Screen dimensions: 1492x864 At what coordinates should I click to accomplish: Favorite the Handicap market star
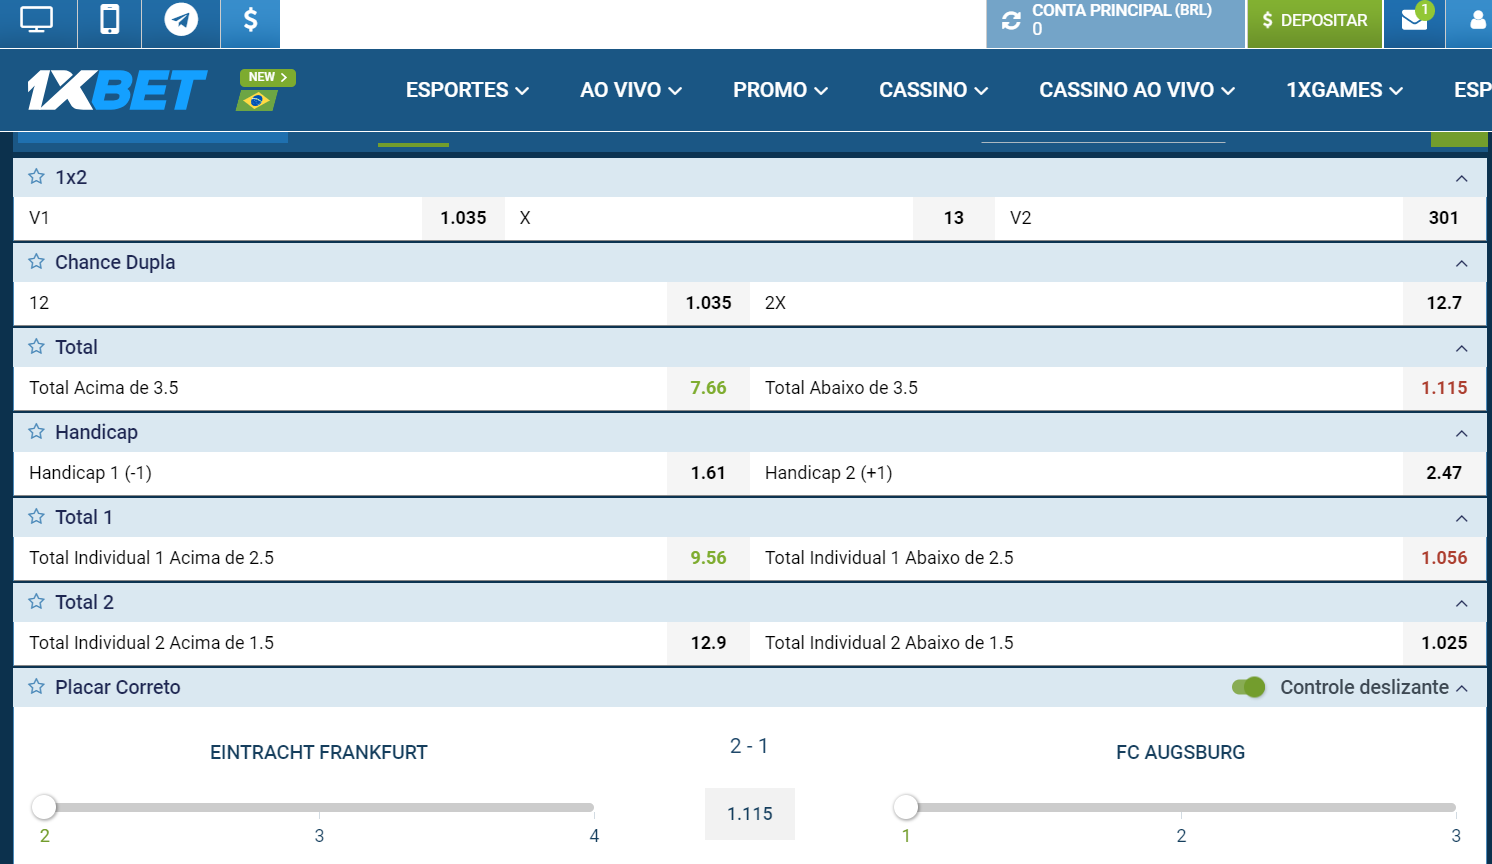point(37,432)
